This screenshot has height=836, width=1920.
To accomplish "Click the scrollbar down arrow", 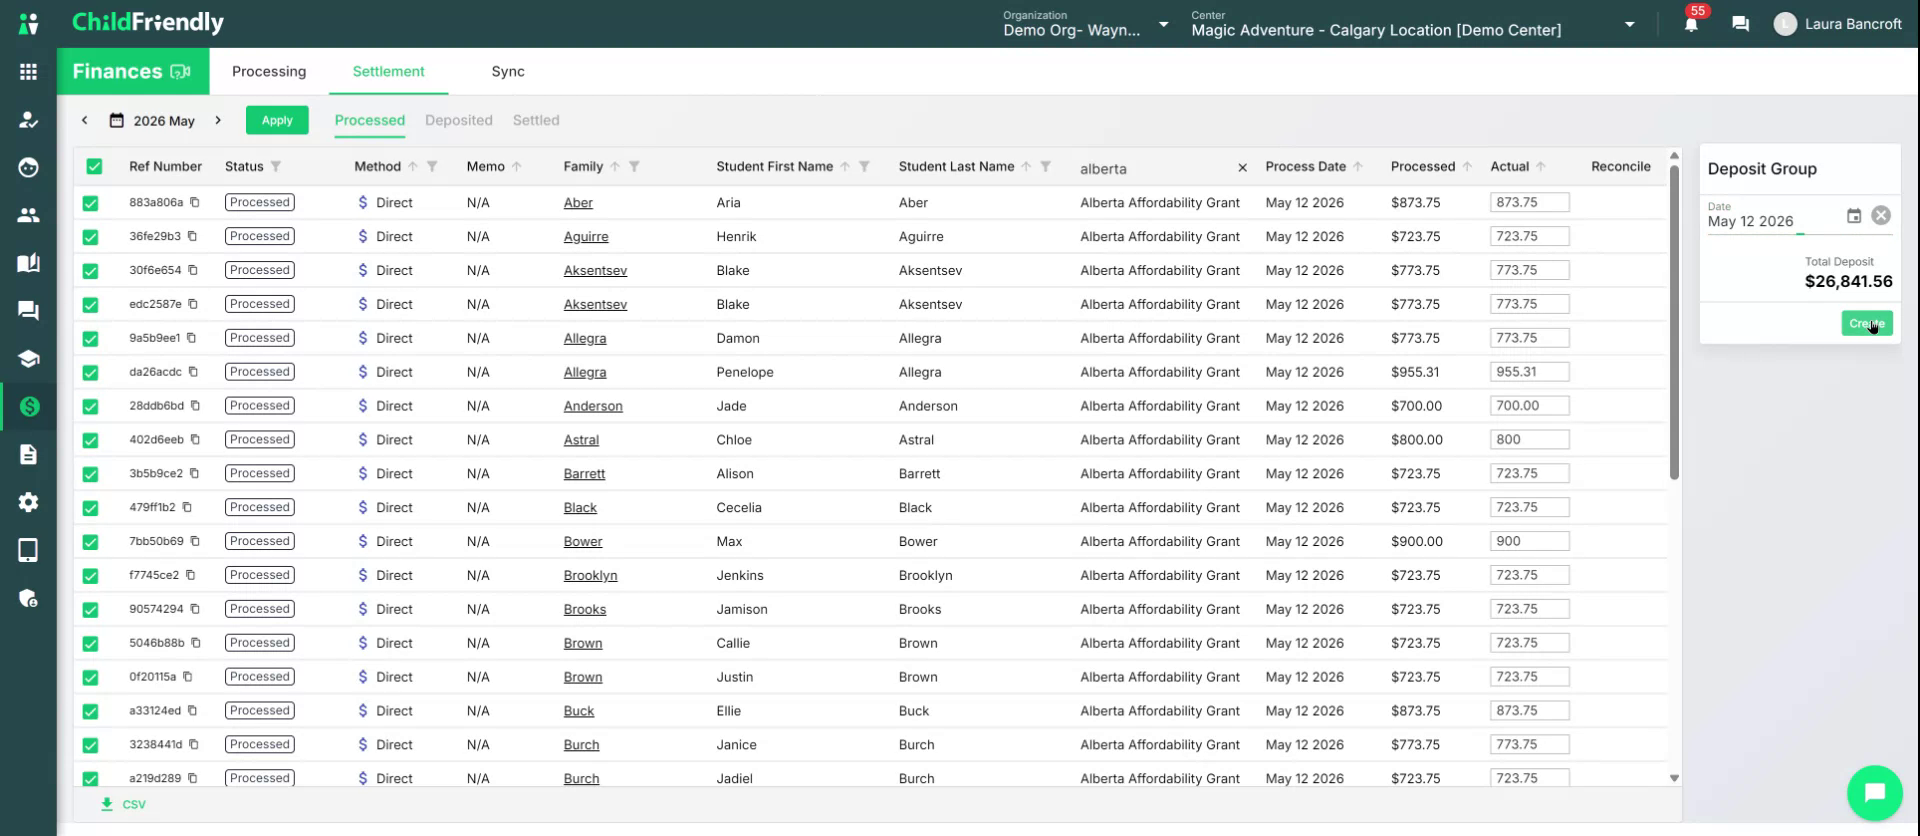I will [1674, 778].
